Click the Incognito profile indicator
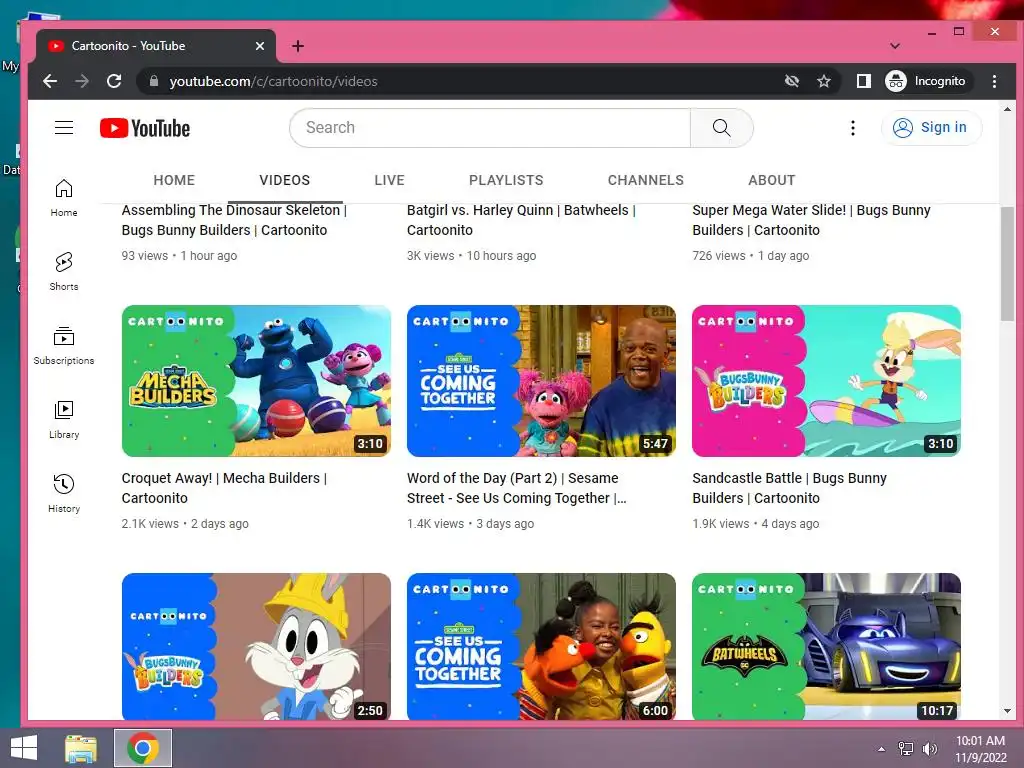Screen dimensions: 1024x768 click(927, 81)
